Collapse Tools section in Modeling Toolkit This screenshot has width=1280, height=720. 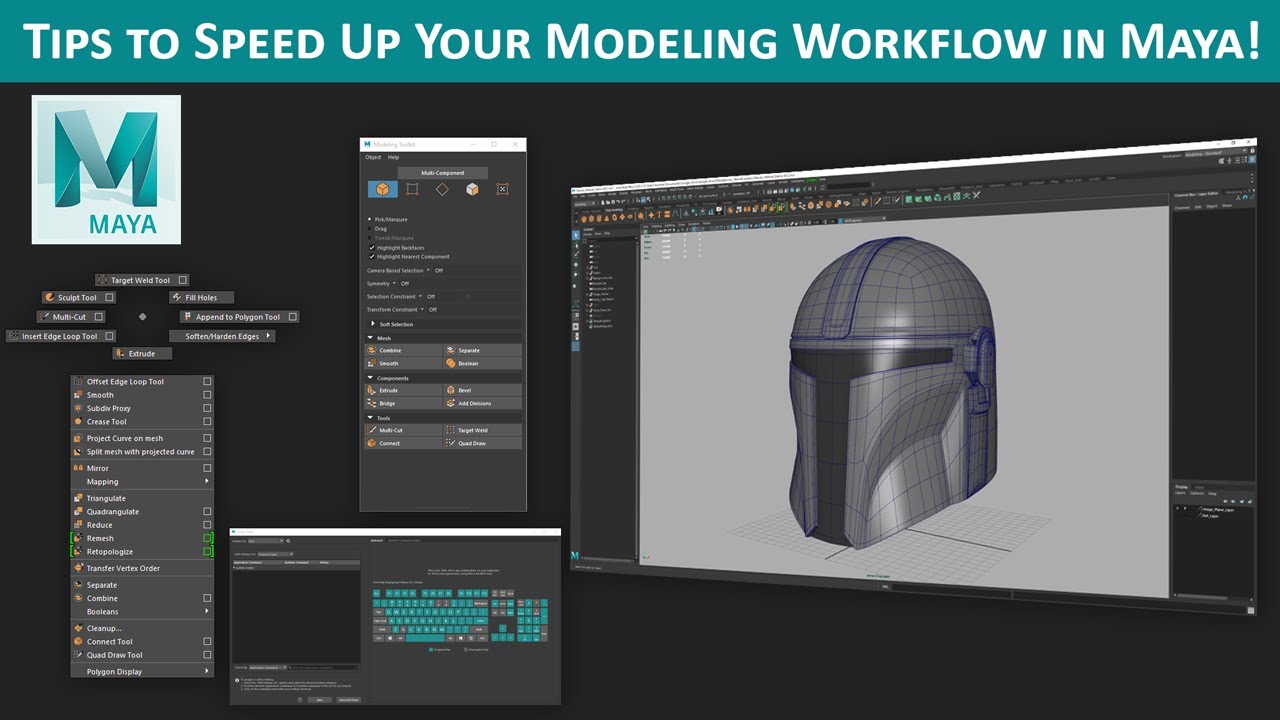click(x=370, y=418)
